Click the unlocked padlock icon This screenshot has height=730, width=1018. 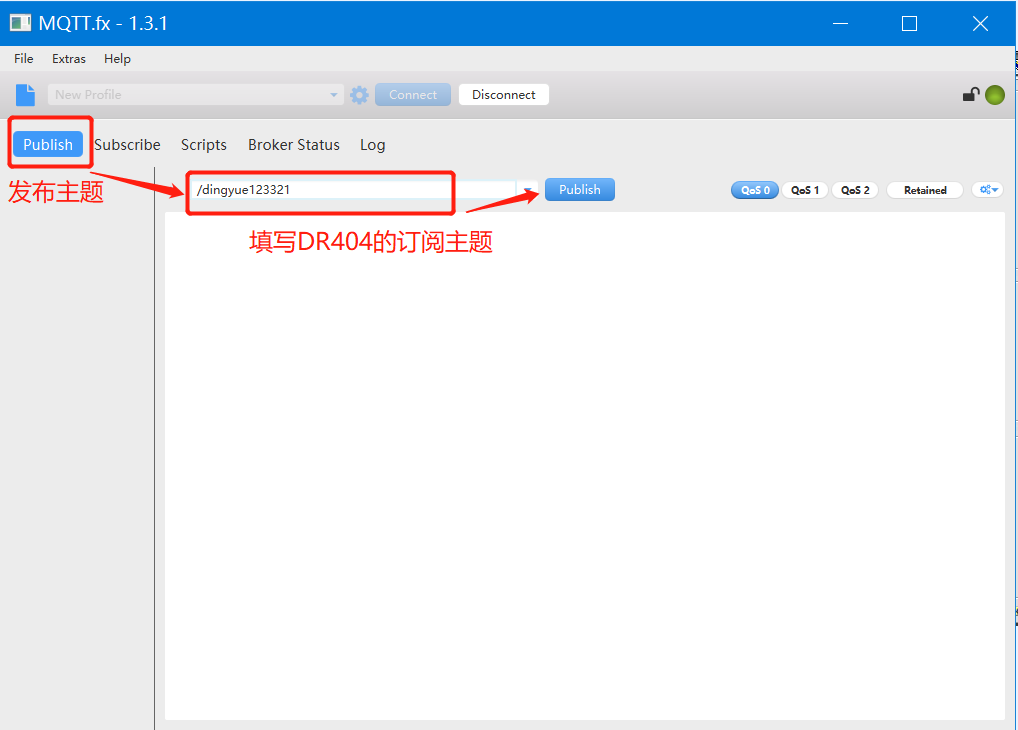[x=970, y=95]
